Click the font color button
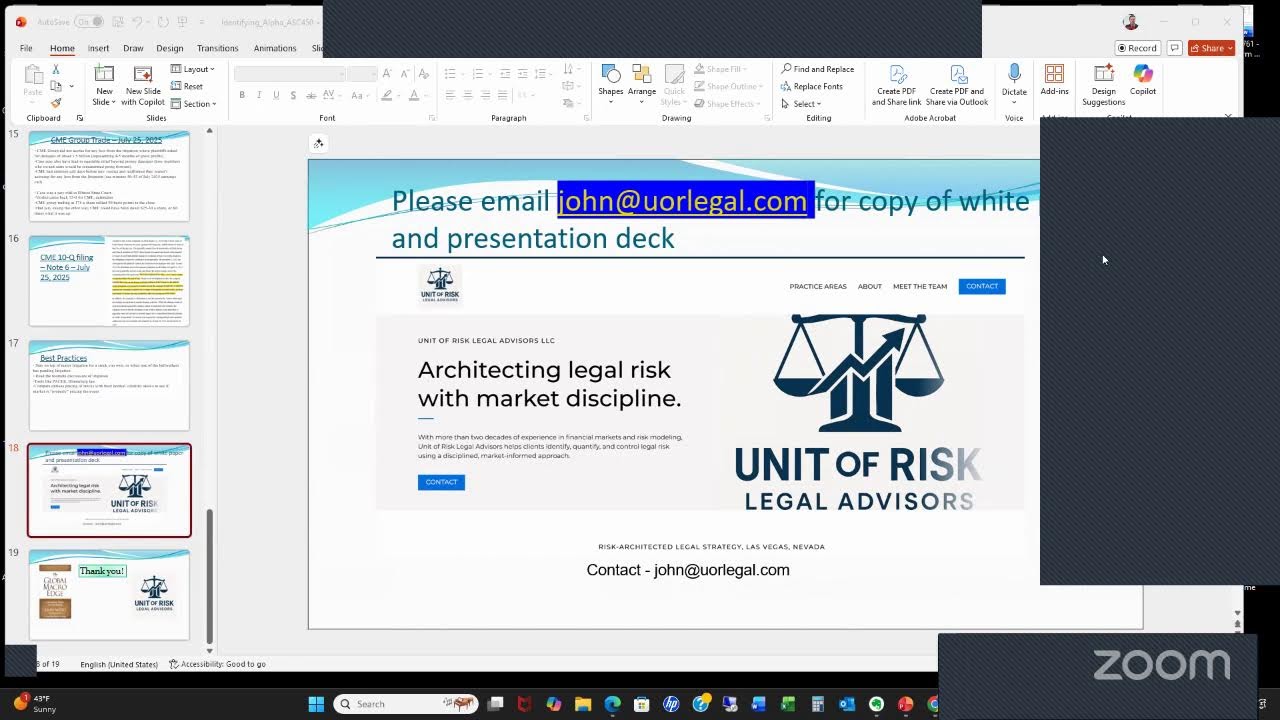1280x720 pixels. pyautogui.click(x=416, y=95)
